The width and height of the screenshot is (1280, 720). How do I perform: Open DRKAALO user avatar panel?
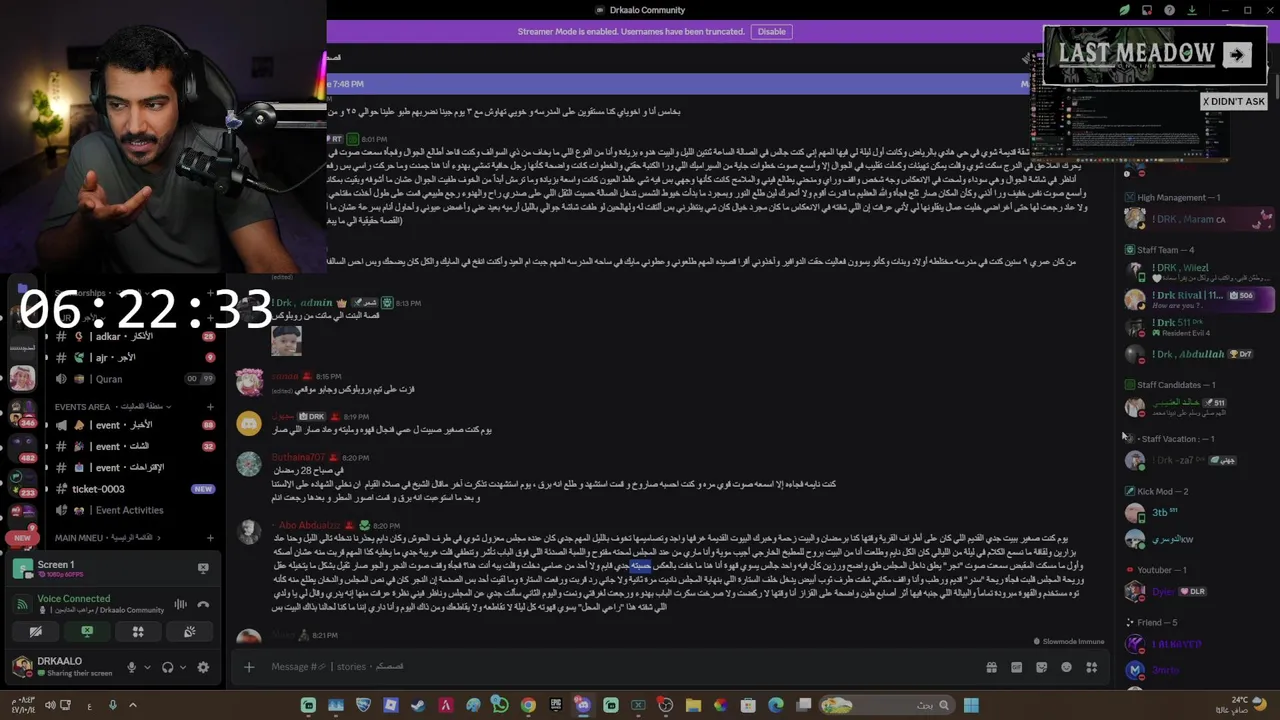click(22, 667)
